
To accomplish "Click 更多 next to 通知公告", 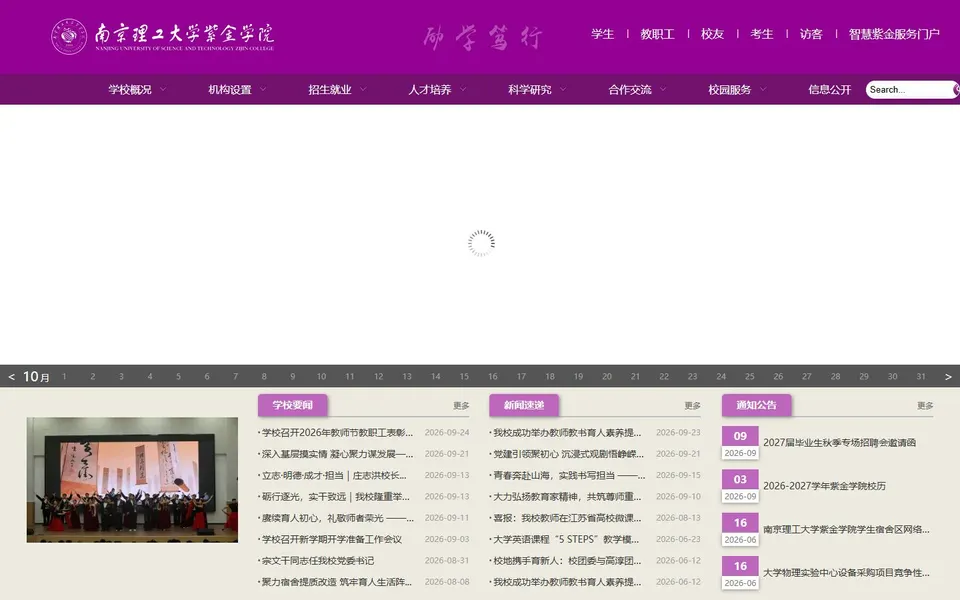I will 925,405.
